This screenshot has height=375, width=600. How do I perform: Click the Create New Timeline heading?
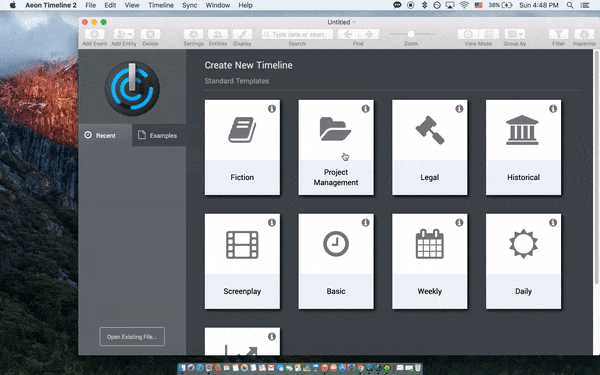tap(248, 65)
